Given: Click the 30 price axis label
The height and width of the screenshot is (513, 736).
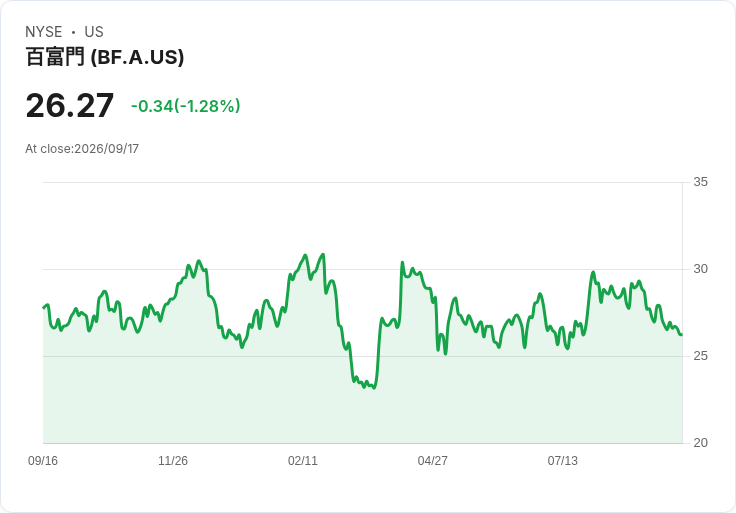Looking at the screenshot, I should (x=700, y=269).
